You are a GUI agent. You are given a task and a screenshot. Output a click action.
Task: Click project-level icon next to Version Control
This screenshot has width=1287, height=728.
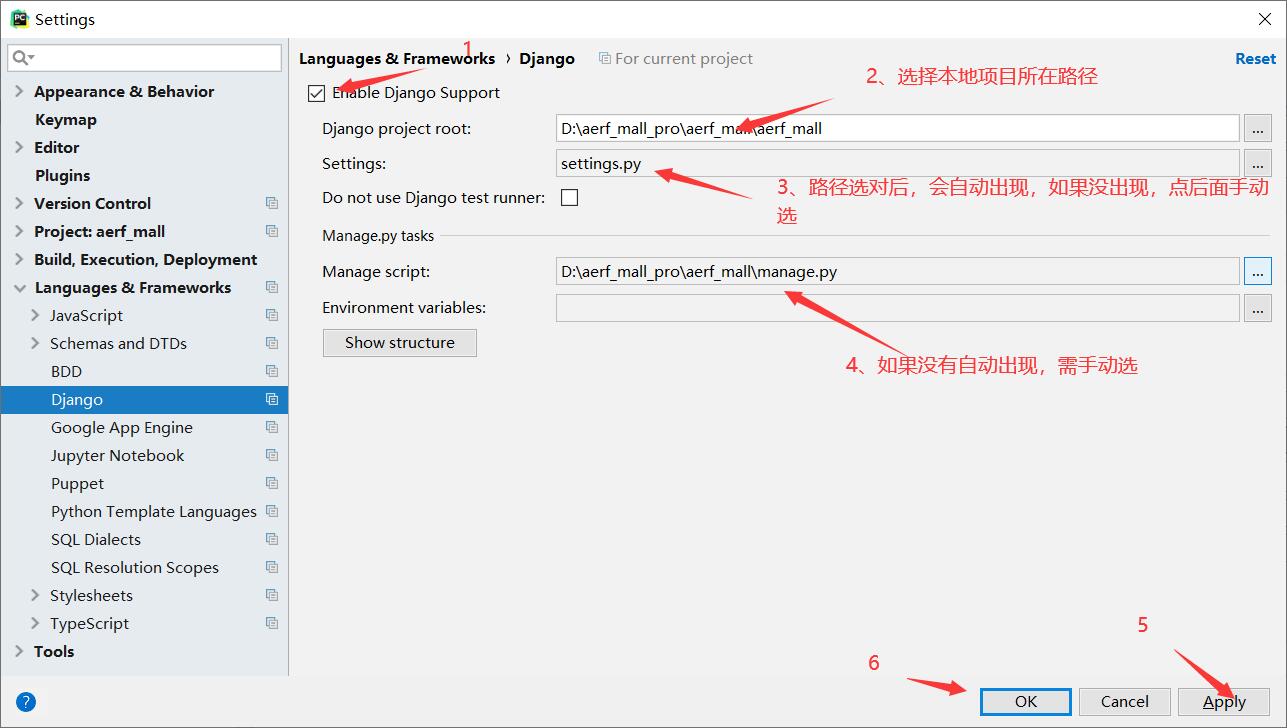pyautogui.click(x=271, y=203)
